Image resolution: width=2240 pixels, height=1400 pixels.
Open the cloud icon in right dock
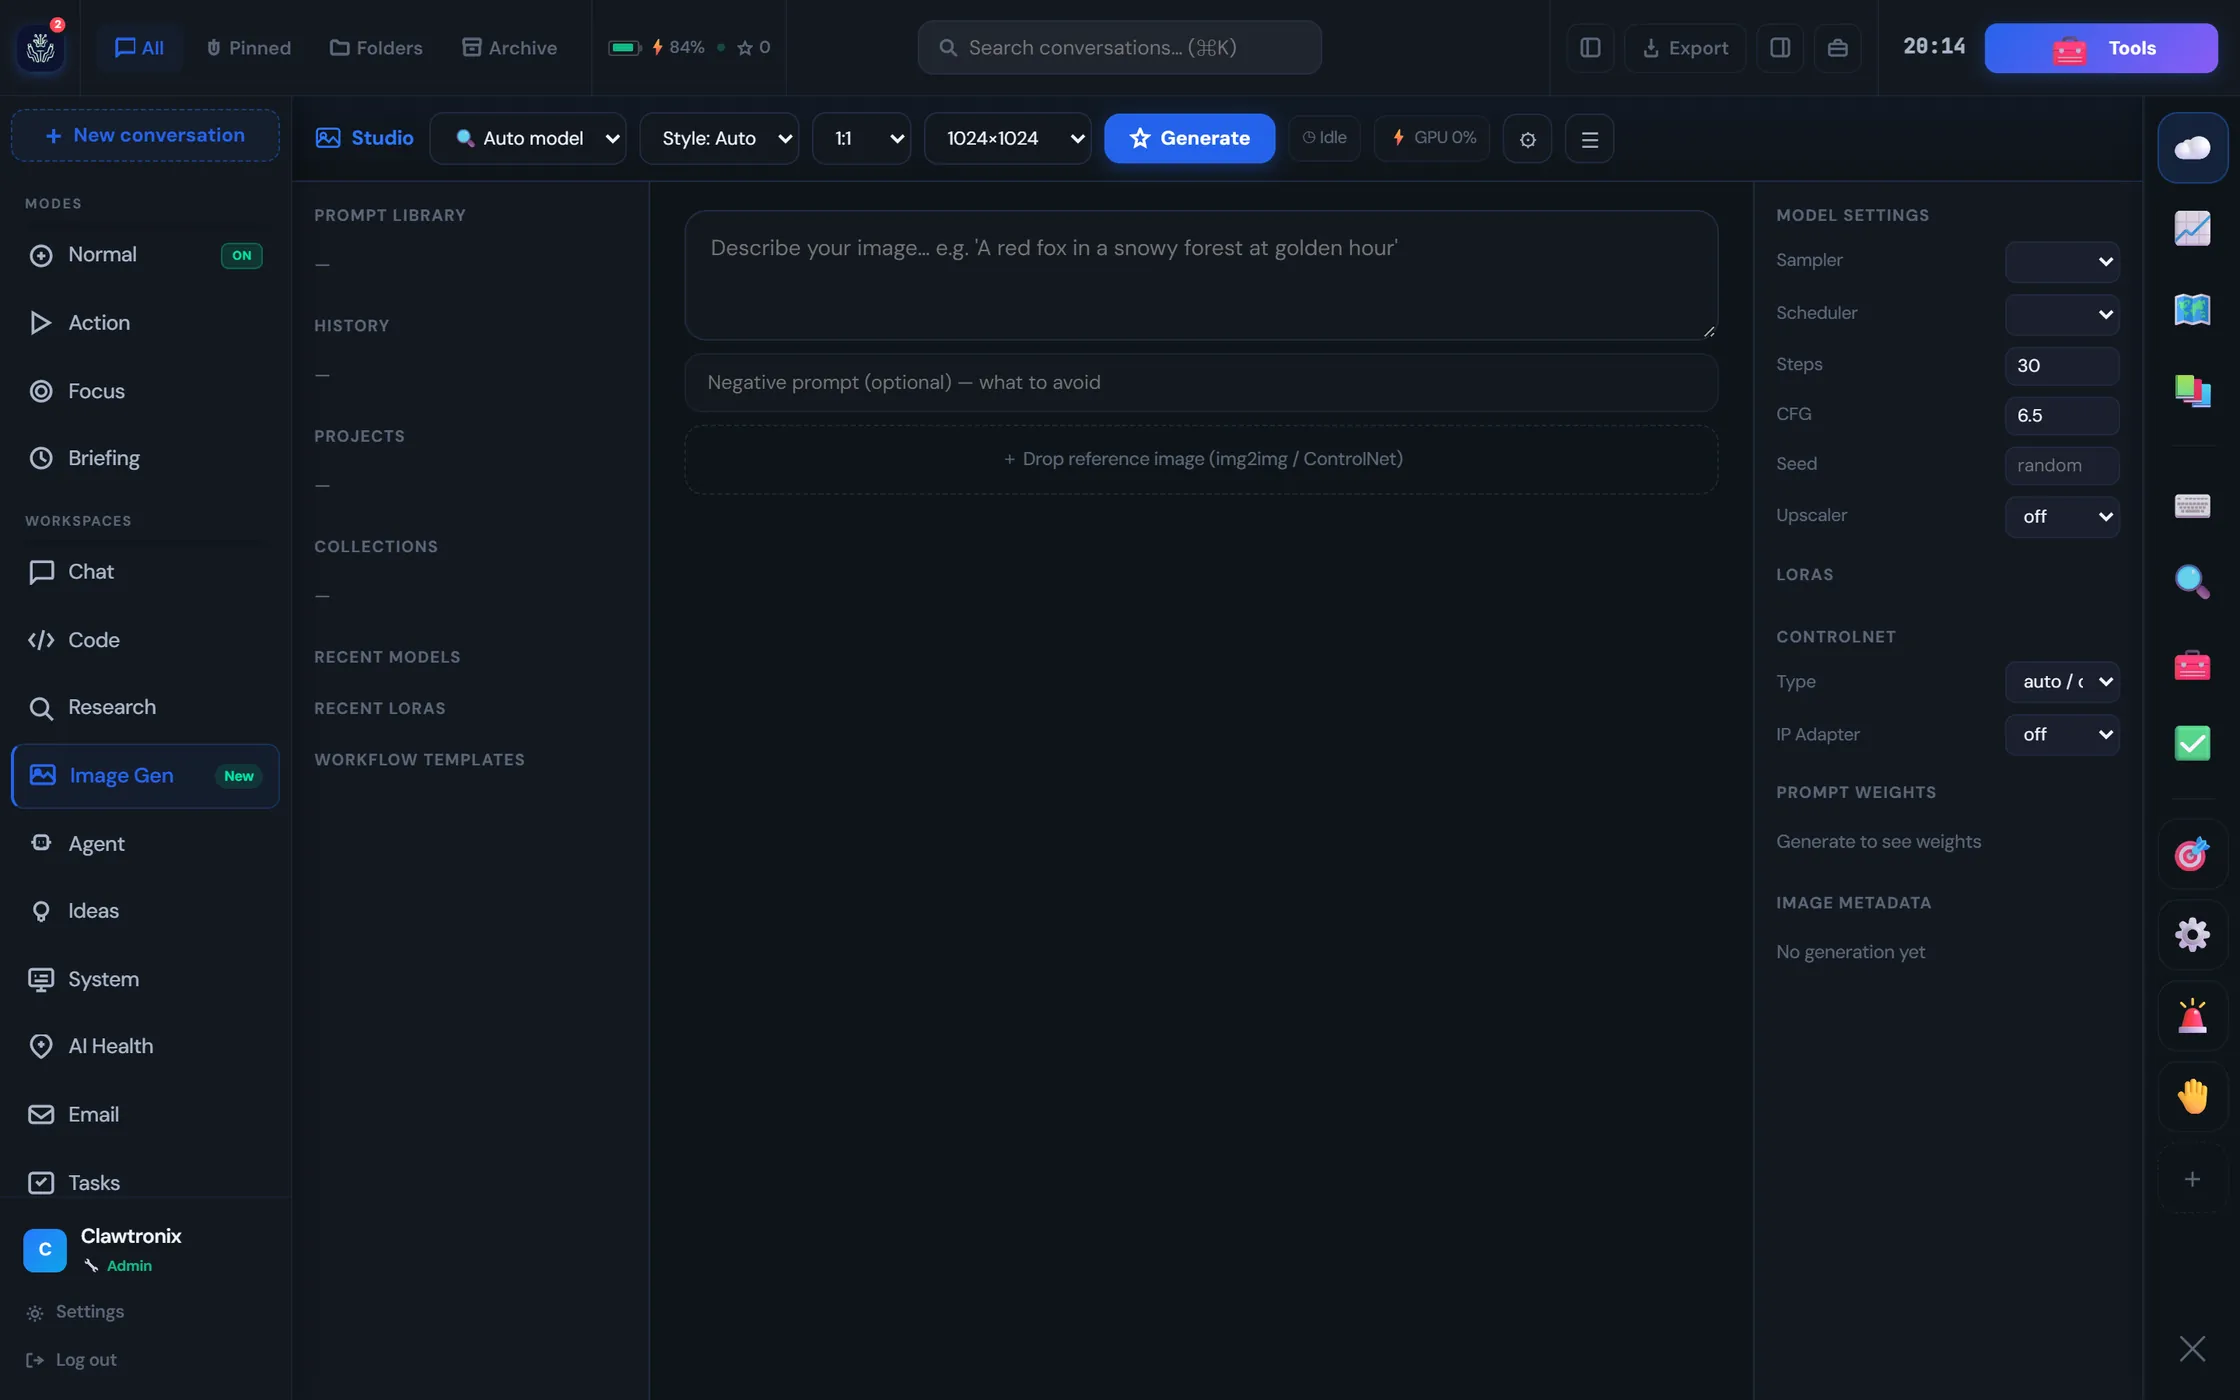tap(2192, 148)
